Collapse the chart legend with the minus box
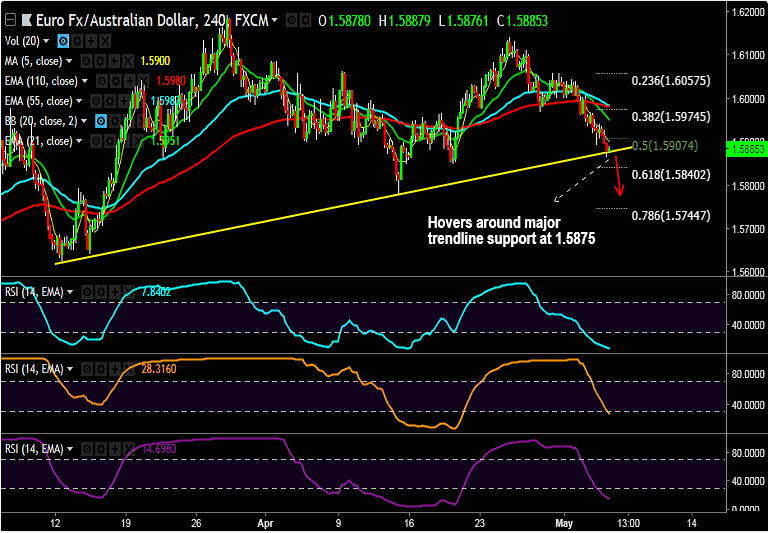 [x=10, y=20]
